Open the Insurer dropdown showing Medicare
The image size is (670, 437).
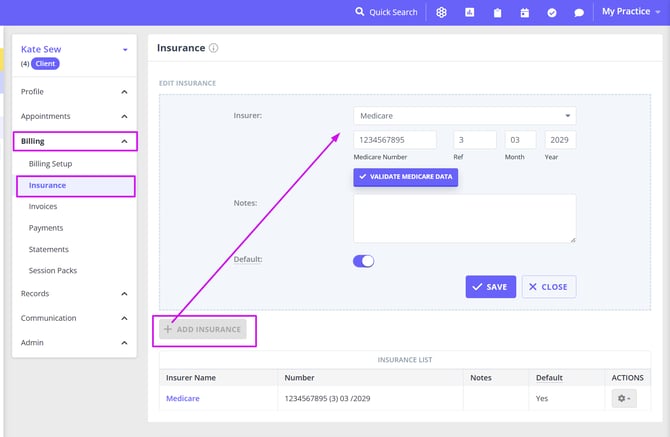pos(464,116)
